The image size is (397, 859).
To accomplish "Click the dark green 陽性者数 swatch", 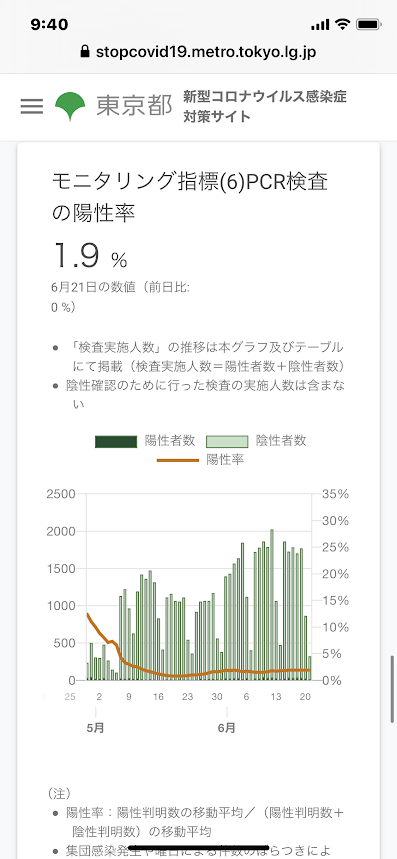I will click(x=116, y=441).
